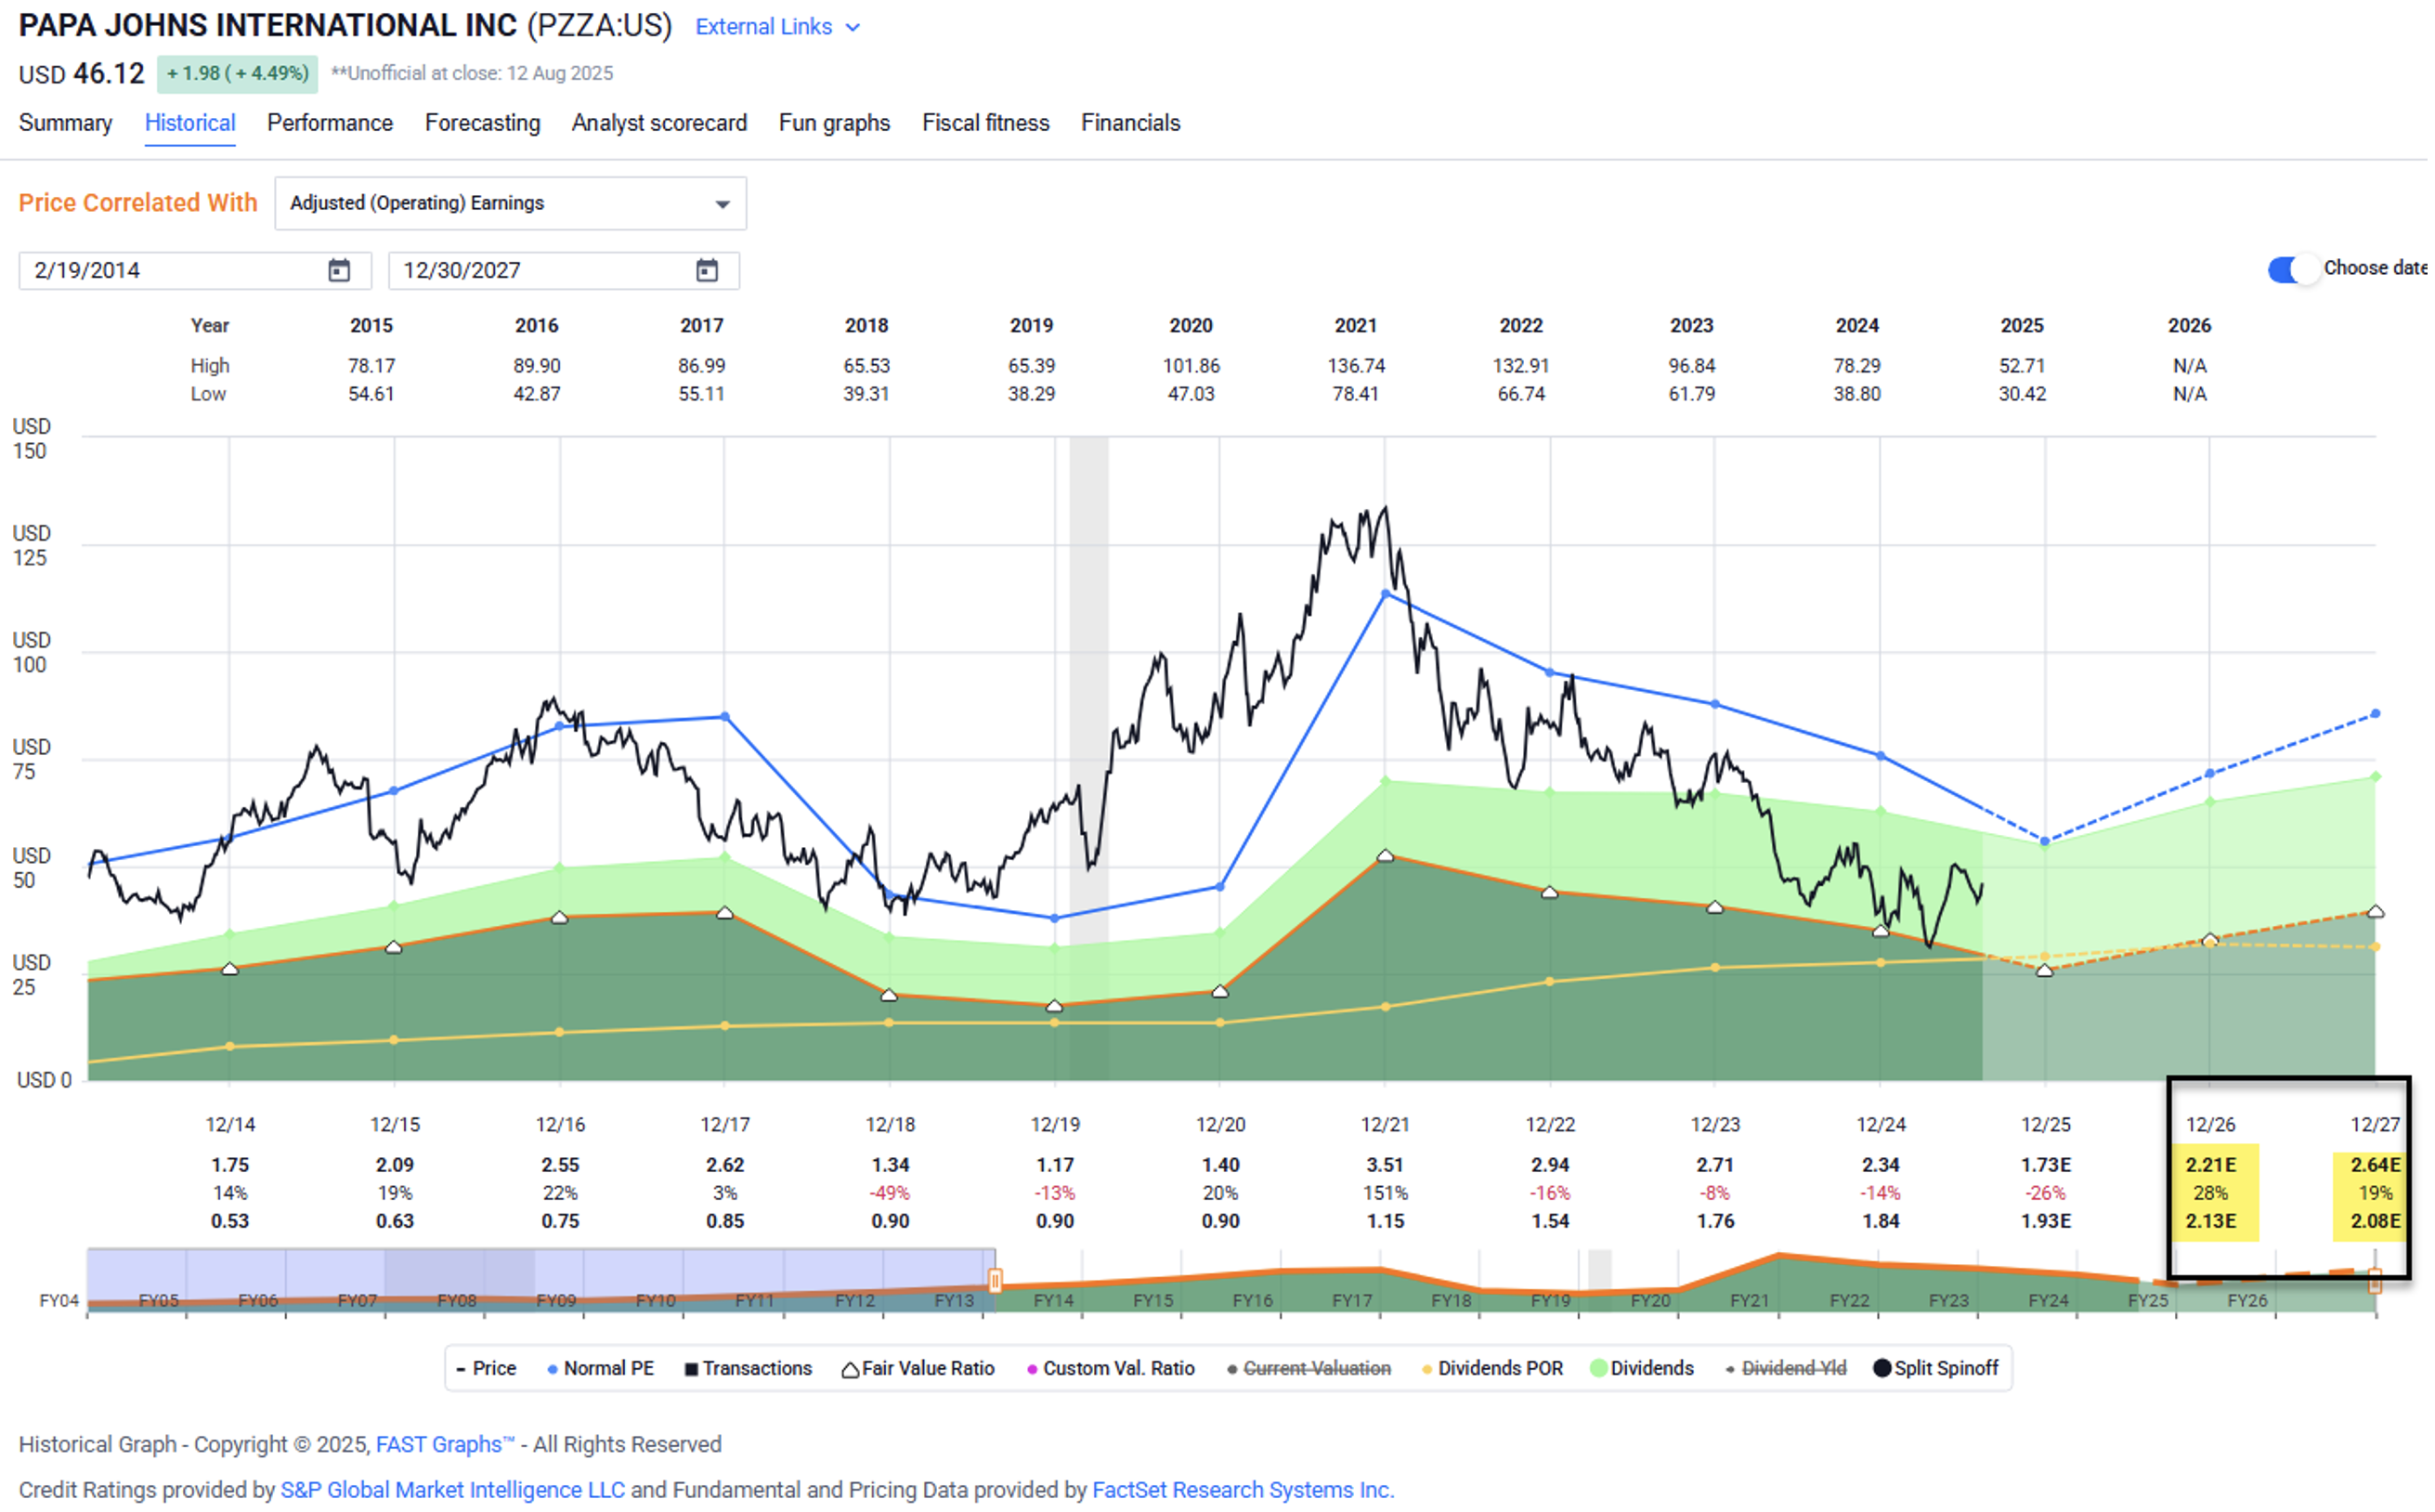Open the Fiscal fitness tab
2435x1512 pixels.
[986, 123]
